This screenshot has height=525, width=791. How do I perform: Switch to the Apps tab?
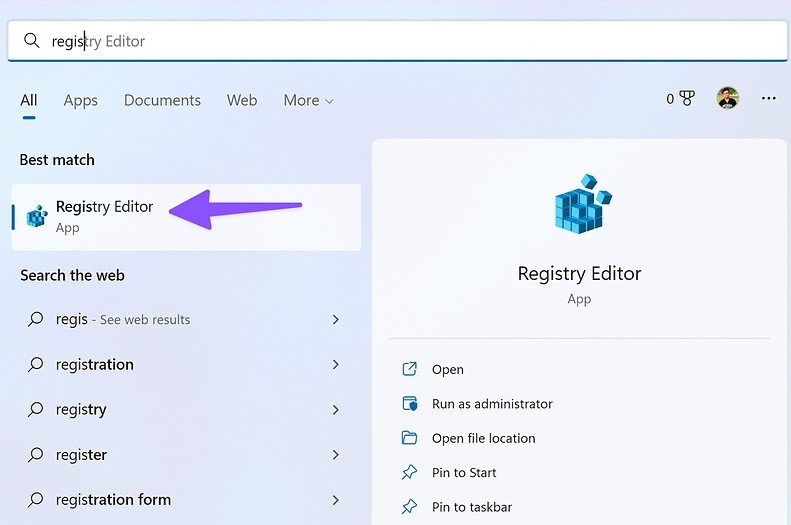(x=81, y=100)
